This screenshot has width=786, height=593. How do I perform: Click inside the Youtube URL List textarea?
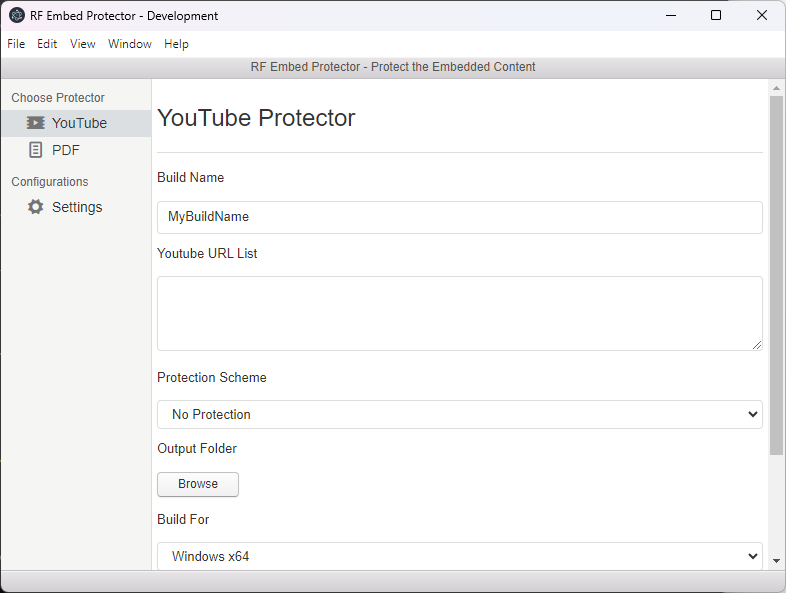(x=460, y=313)
